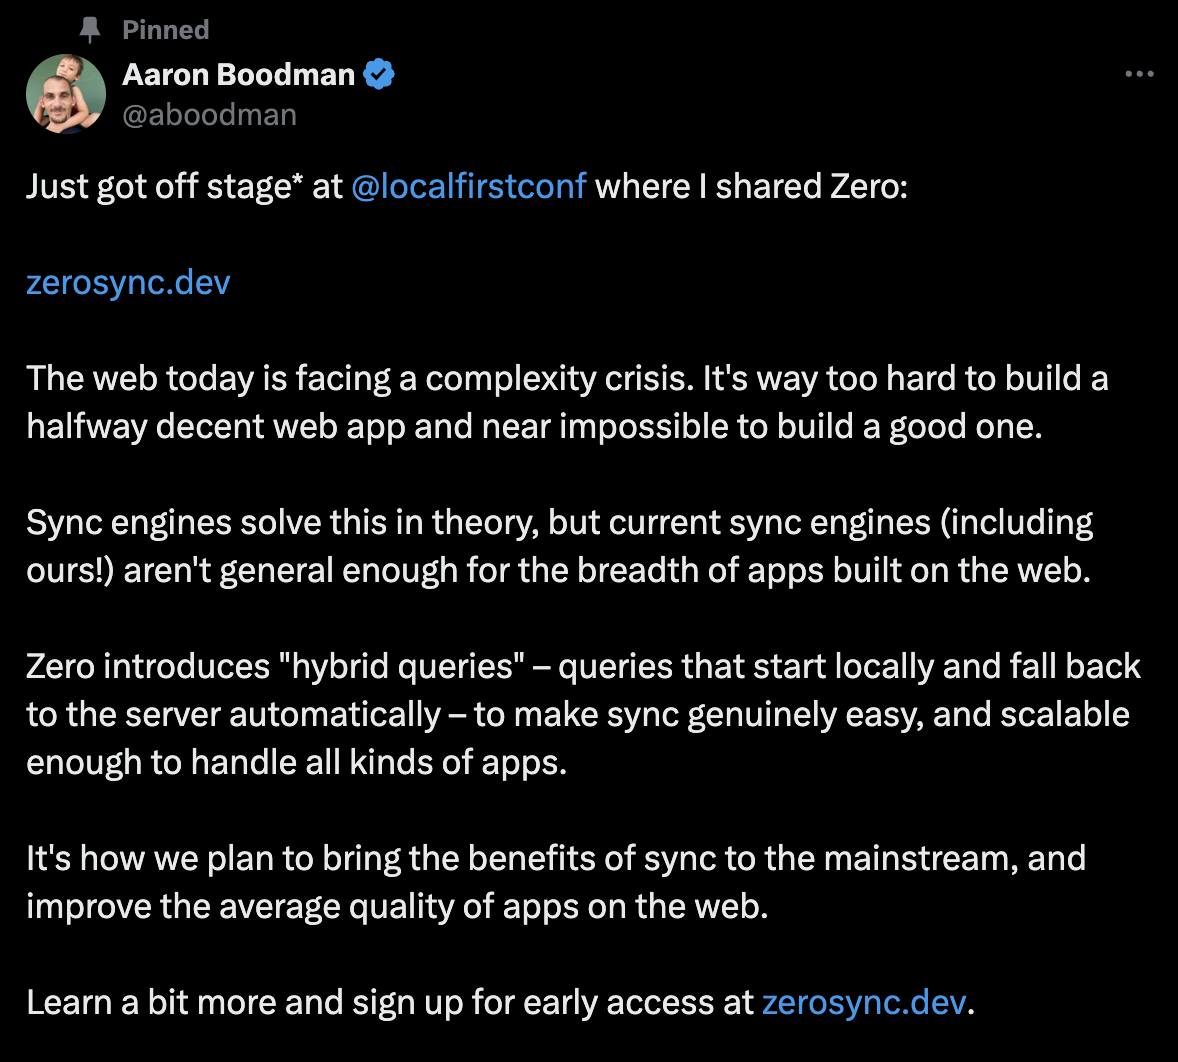Click the Aaron Boodman display name
This screenshot has width=1178, height=1062.
pyautogui.click(x=238, y=74)
